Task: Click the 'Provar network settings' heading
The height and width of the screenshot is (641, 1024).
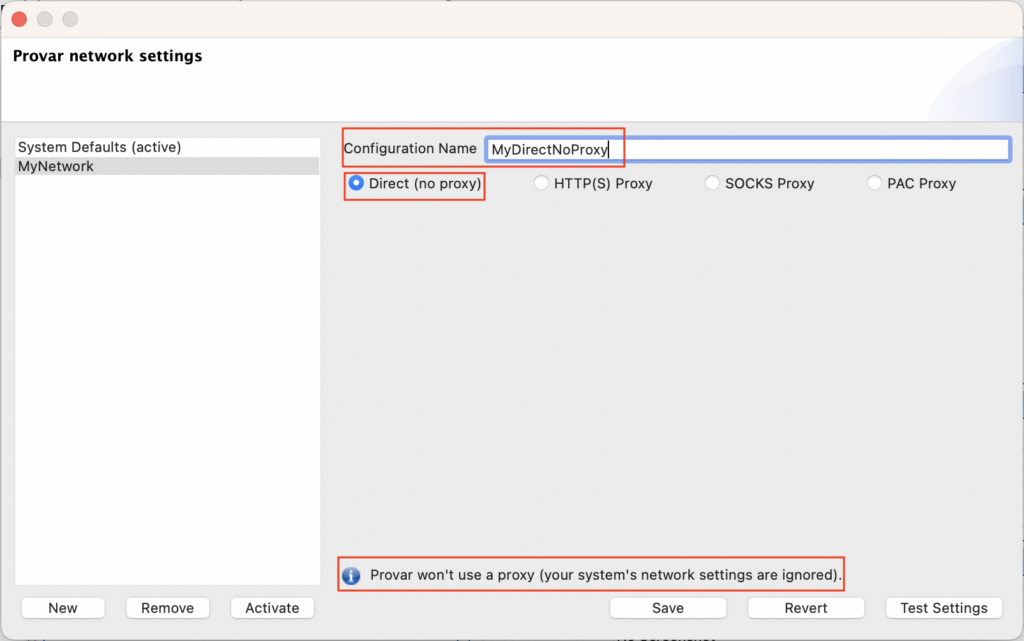Action: click(x=107, y=56)
